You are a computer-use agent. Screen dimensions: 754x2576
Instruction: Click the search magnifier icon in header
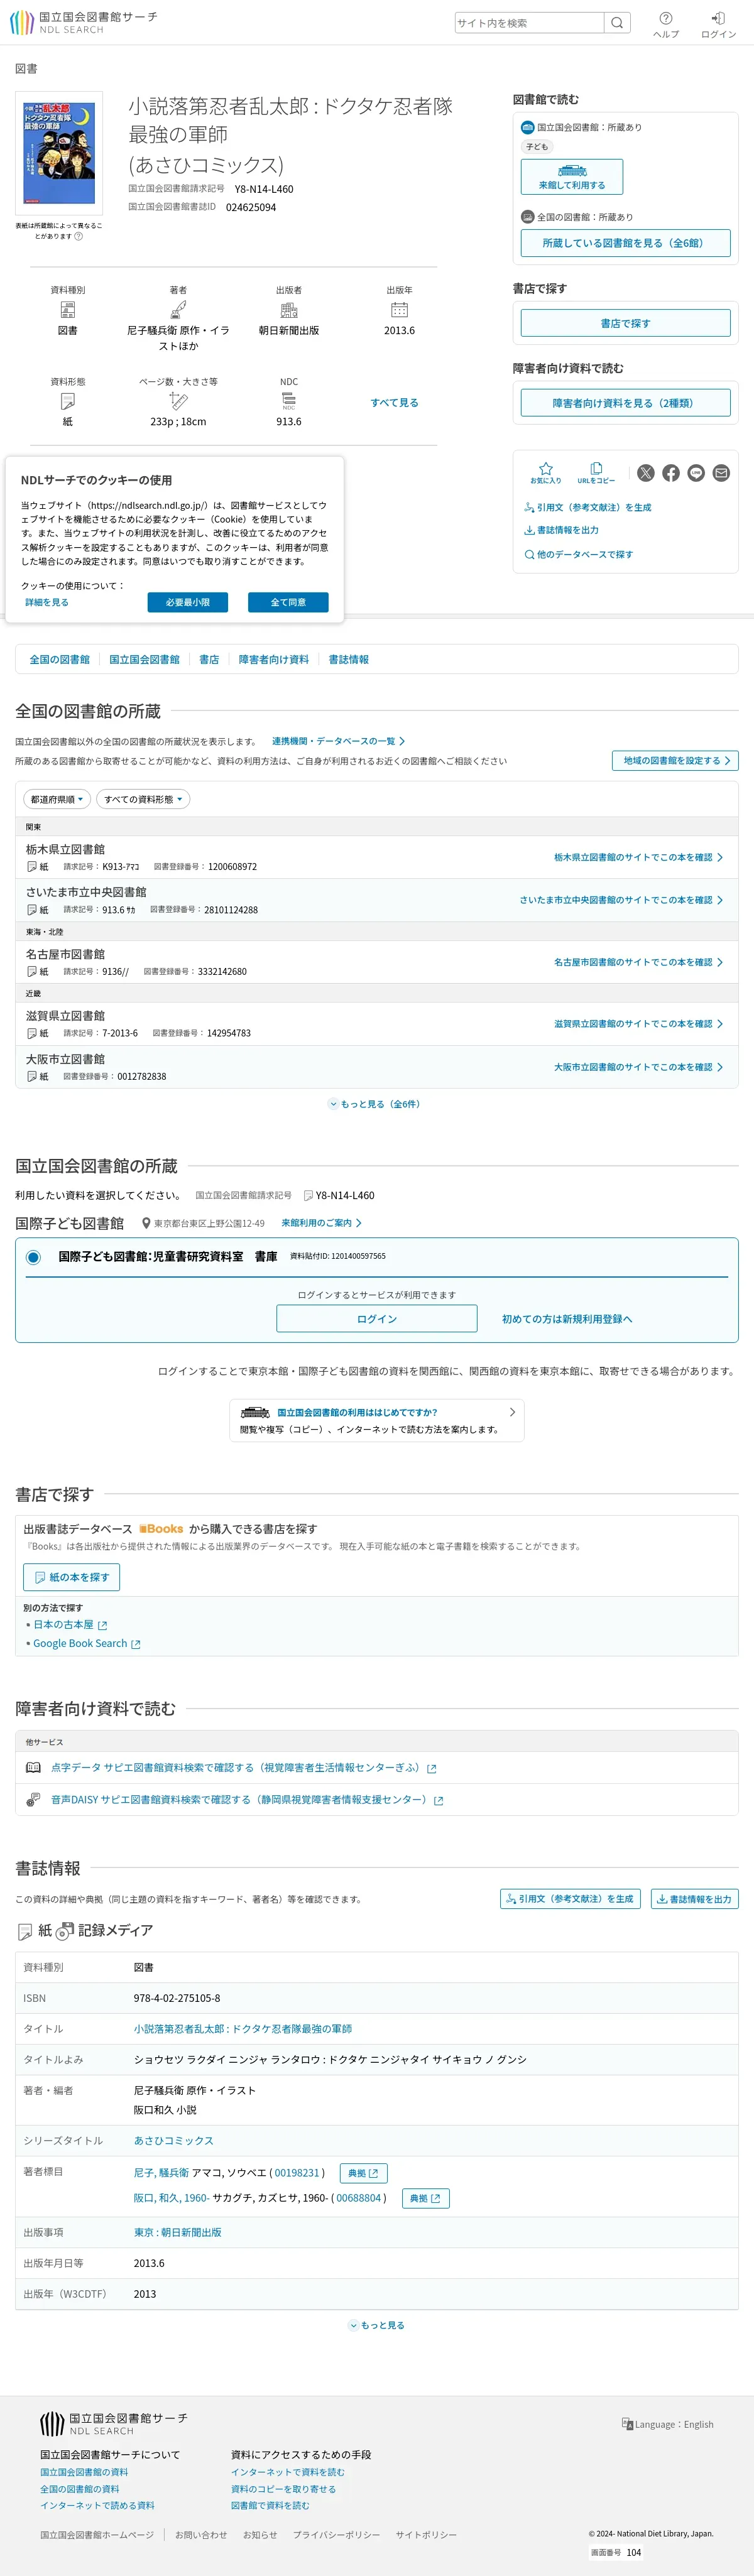click(x=617, y=23)
